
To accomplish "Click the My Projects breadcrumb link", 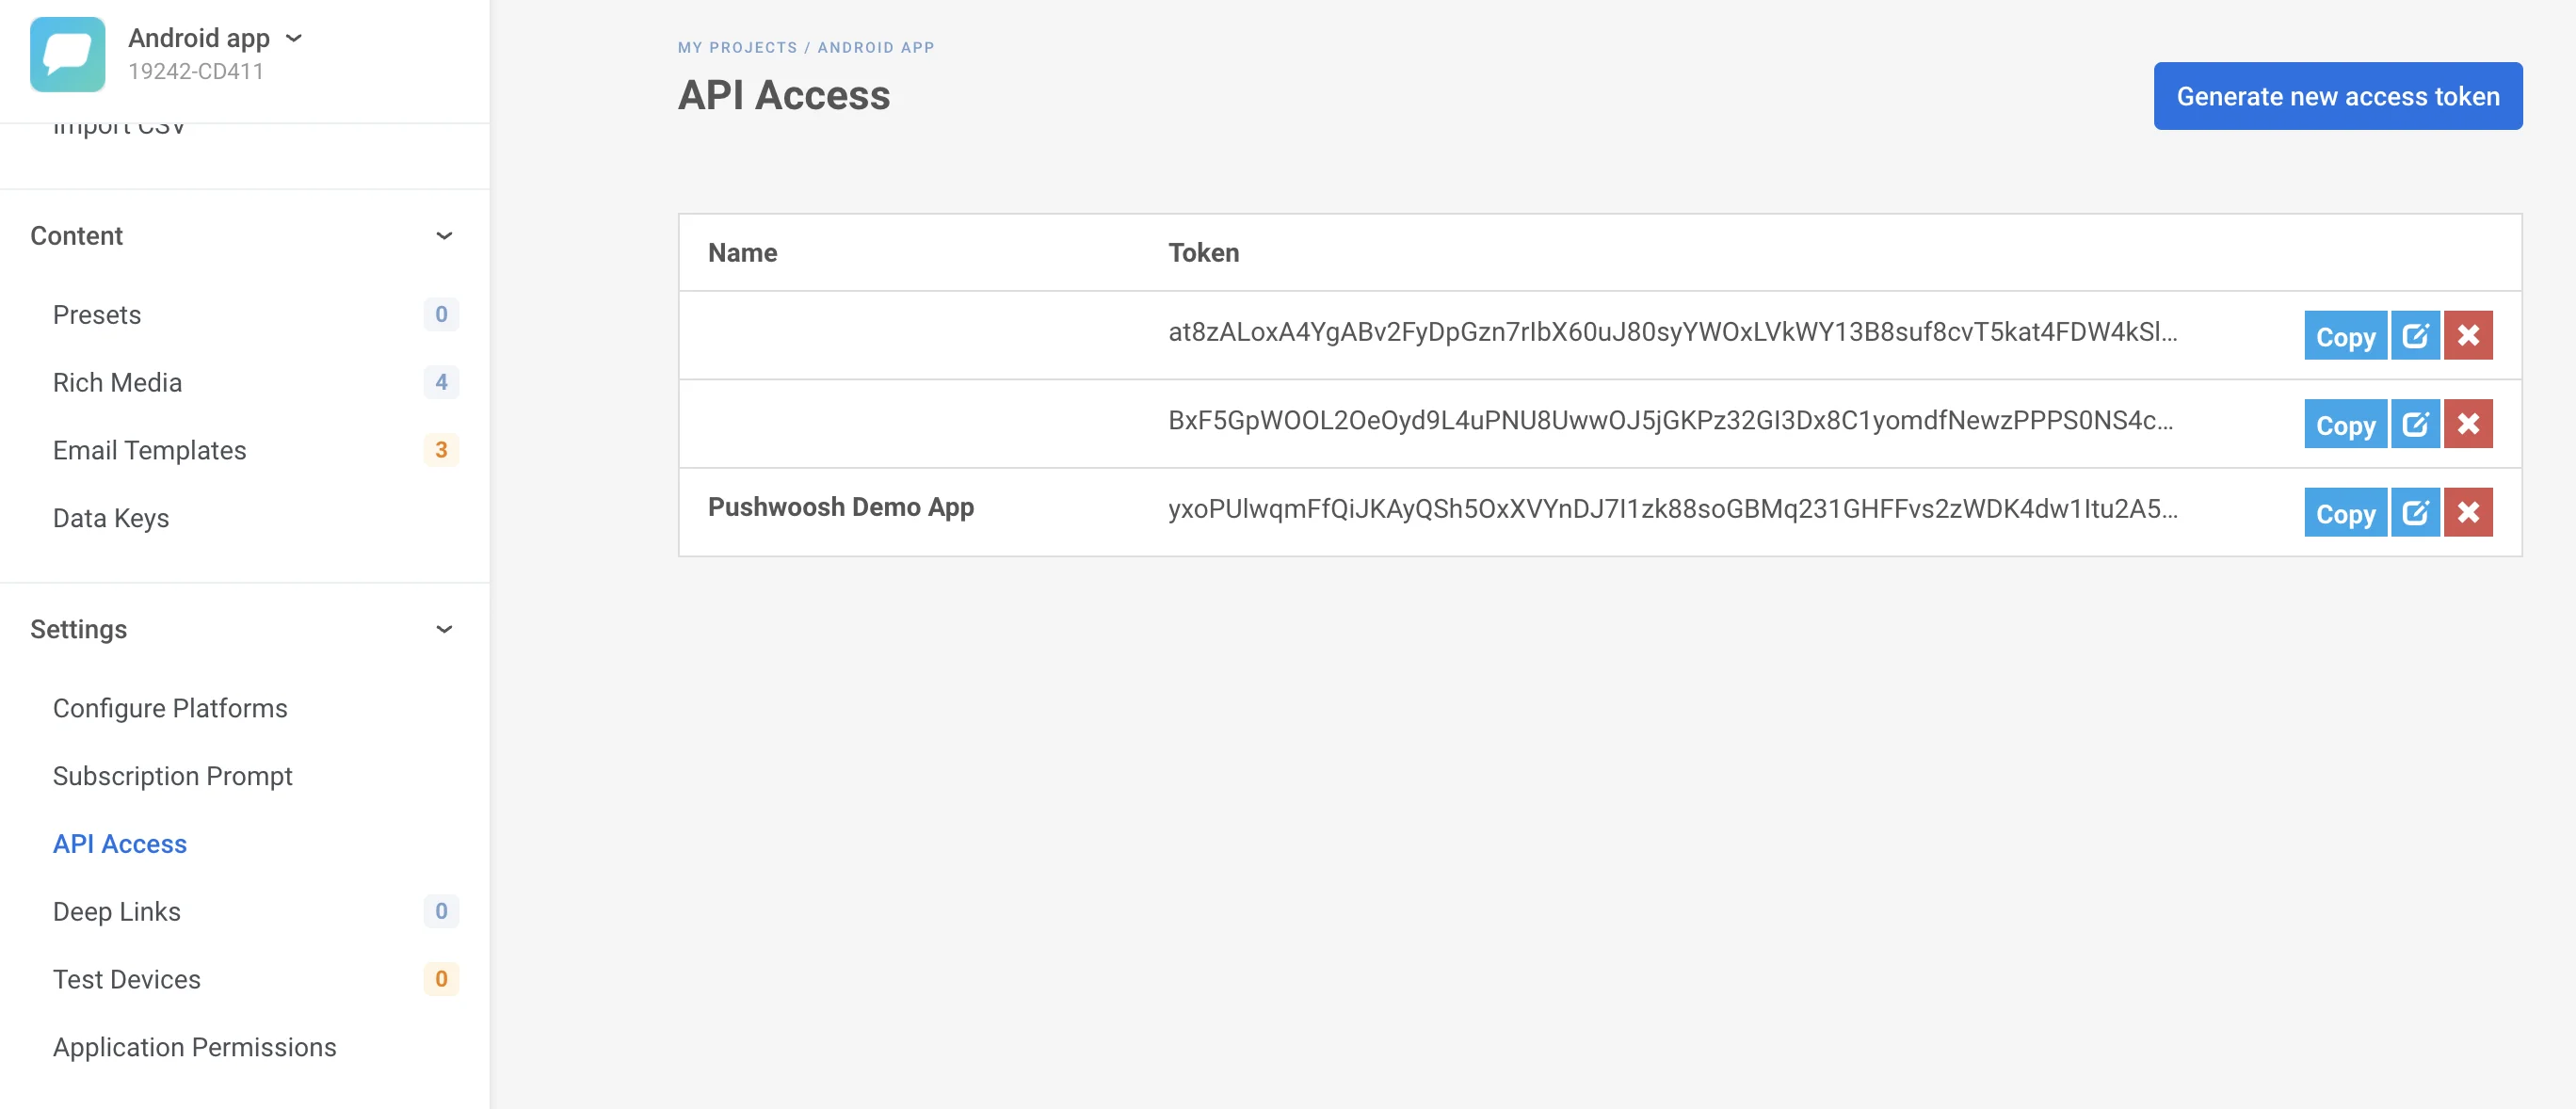I will tap(737, 47).
